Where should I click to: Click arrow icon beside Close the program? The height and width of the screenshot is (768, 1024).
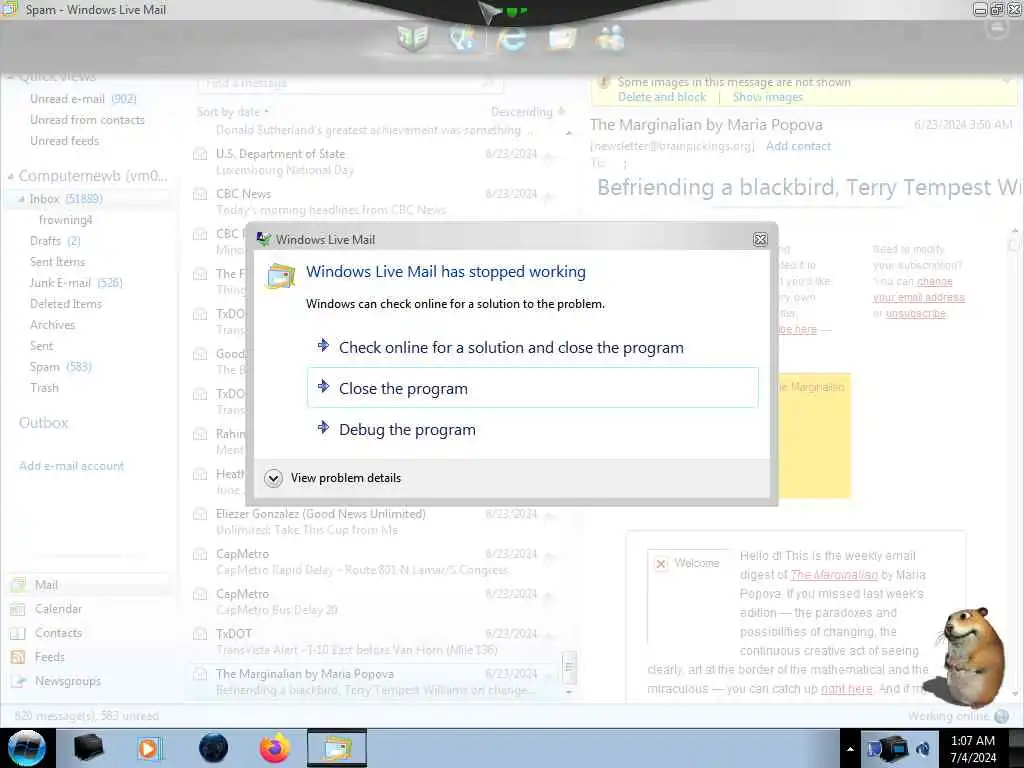[323, 387]
